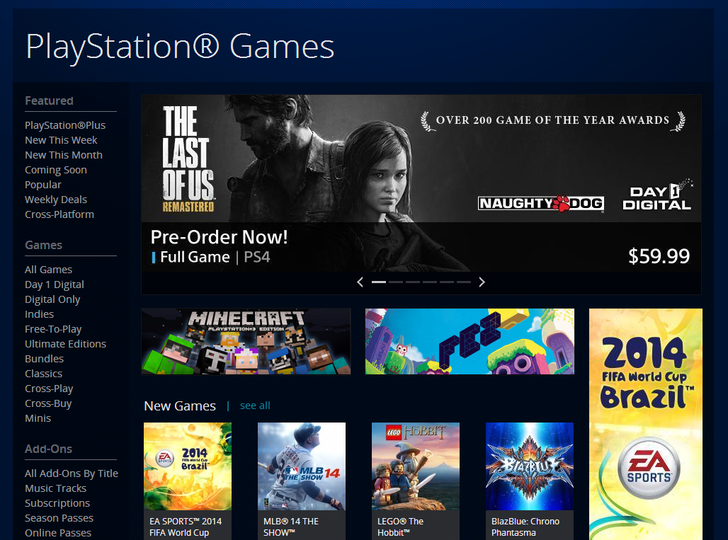Advance carousel with next arrow
The width and height of the screenshot is (728, 540).
pos(482,282)
